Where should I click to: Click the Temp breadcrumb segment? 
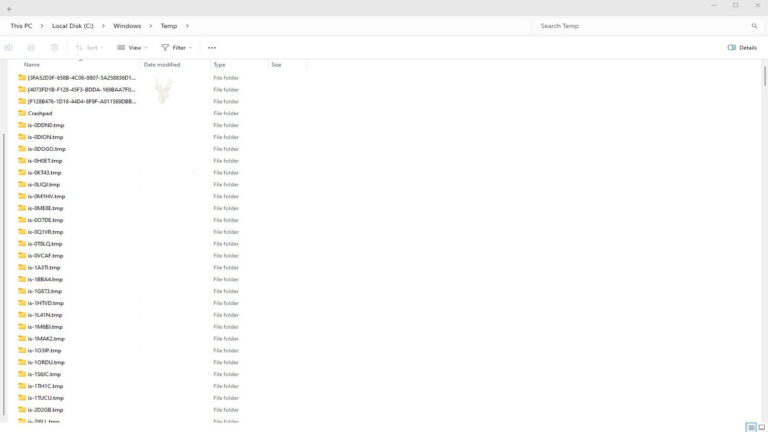tap(169, 26)
